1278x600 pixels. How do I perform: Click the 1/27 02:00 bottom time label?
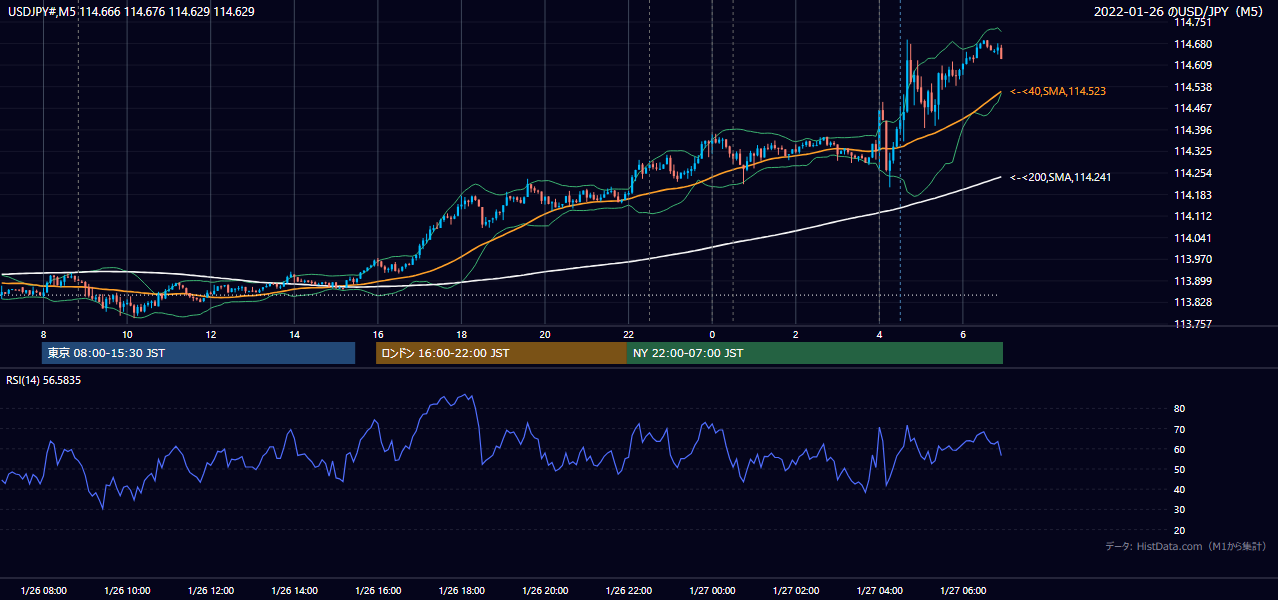click(795, 591)
